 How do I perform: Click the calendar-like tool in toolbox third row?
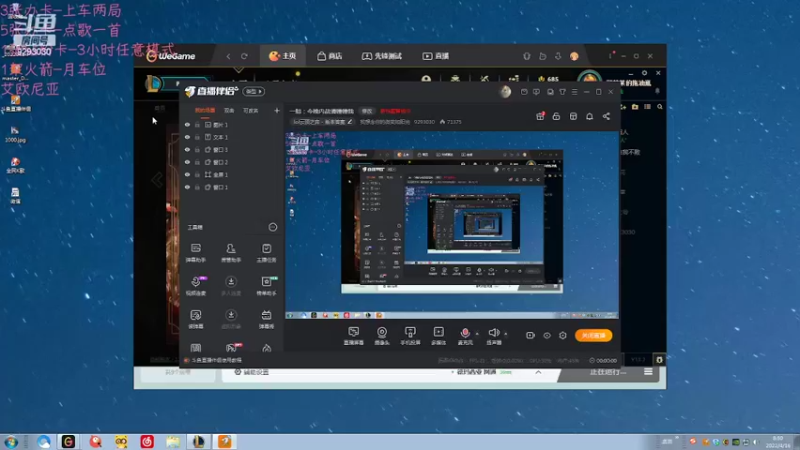coord(266,319)
